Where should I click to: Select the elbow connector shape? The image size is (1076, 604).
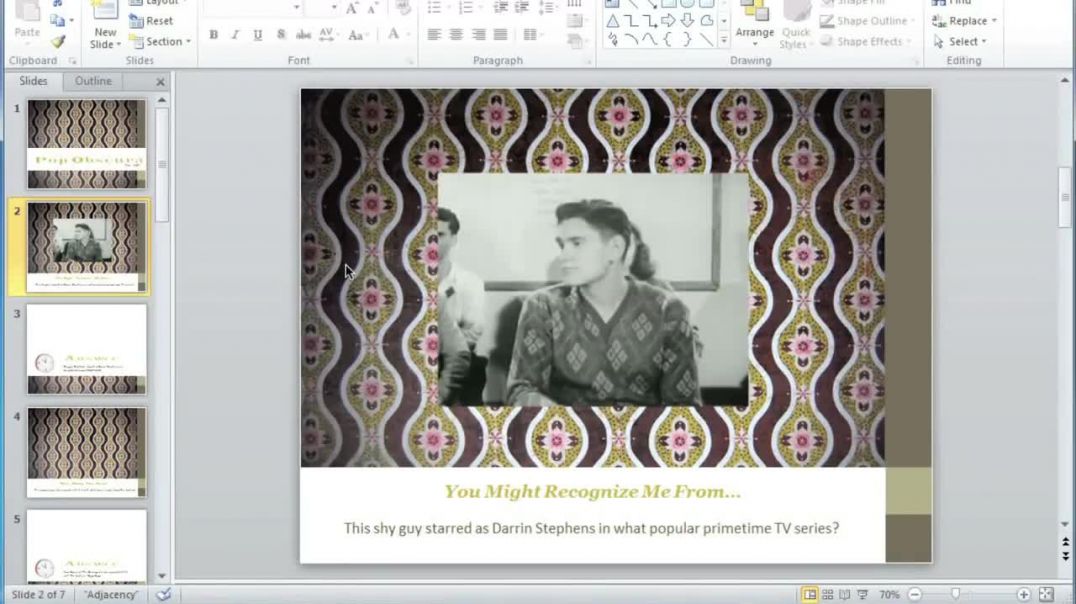pyautogui.click(x=631, y=21)
